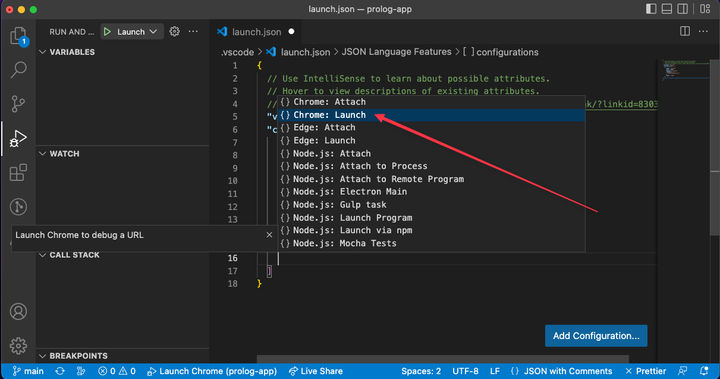Toggle the bottom panel layout icon
Image resolution: width=720 pixels, height=379 pixels.
[667, 9]
